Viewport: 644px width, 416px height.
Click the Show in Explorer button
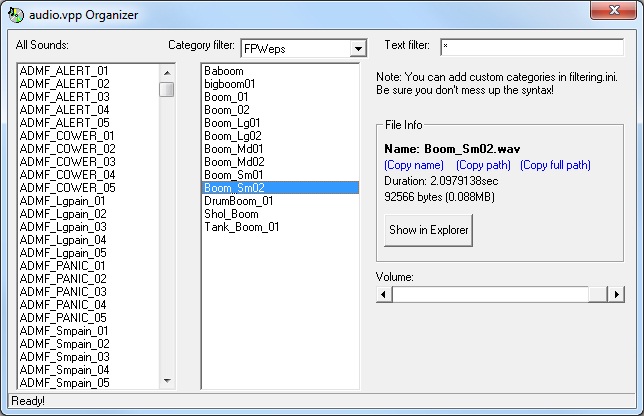coord(429,230)
